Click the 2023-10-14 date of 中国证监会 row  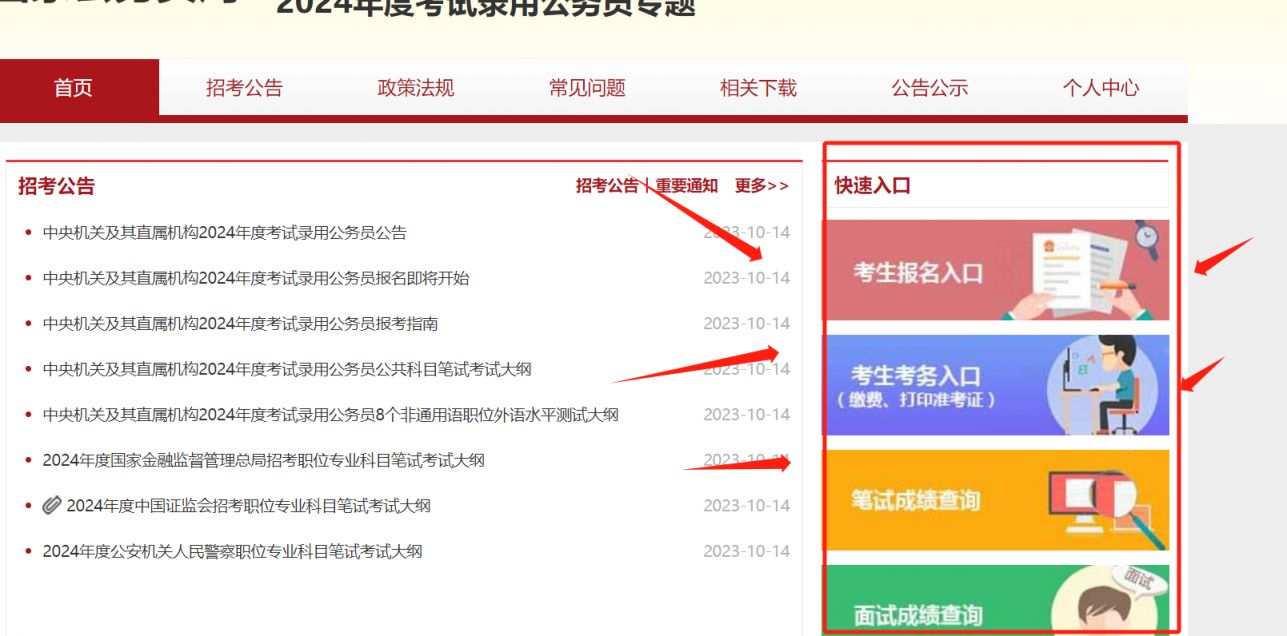coord(746,506)
